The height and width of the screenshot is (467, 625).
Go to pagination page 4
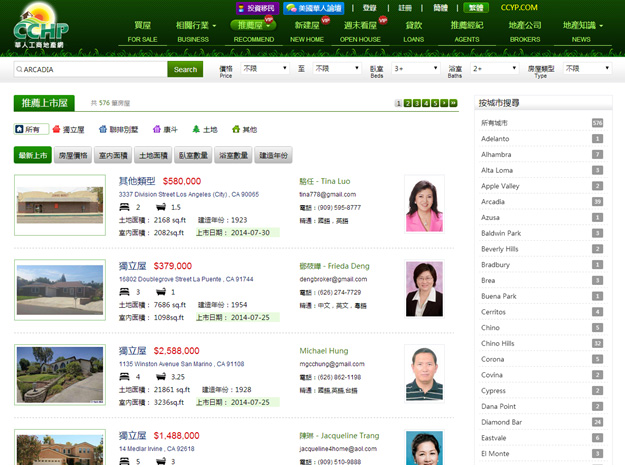point(426,103)
